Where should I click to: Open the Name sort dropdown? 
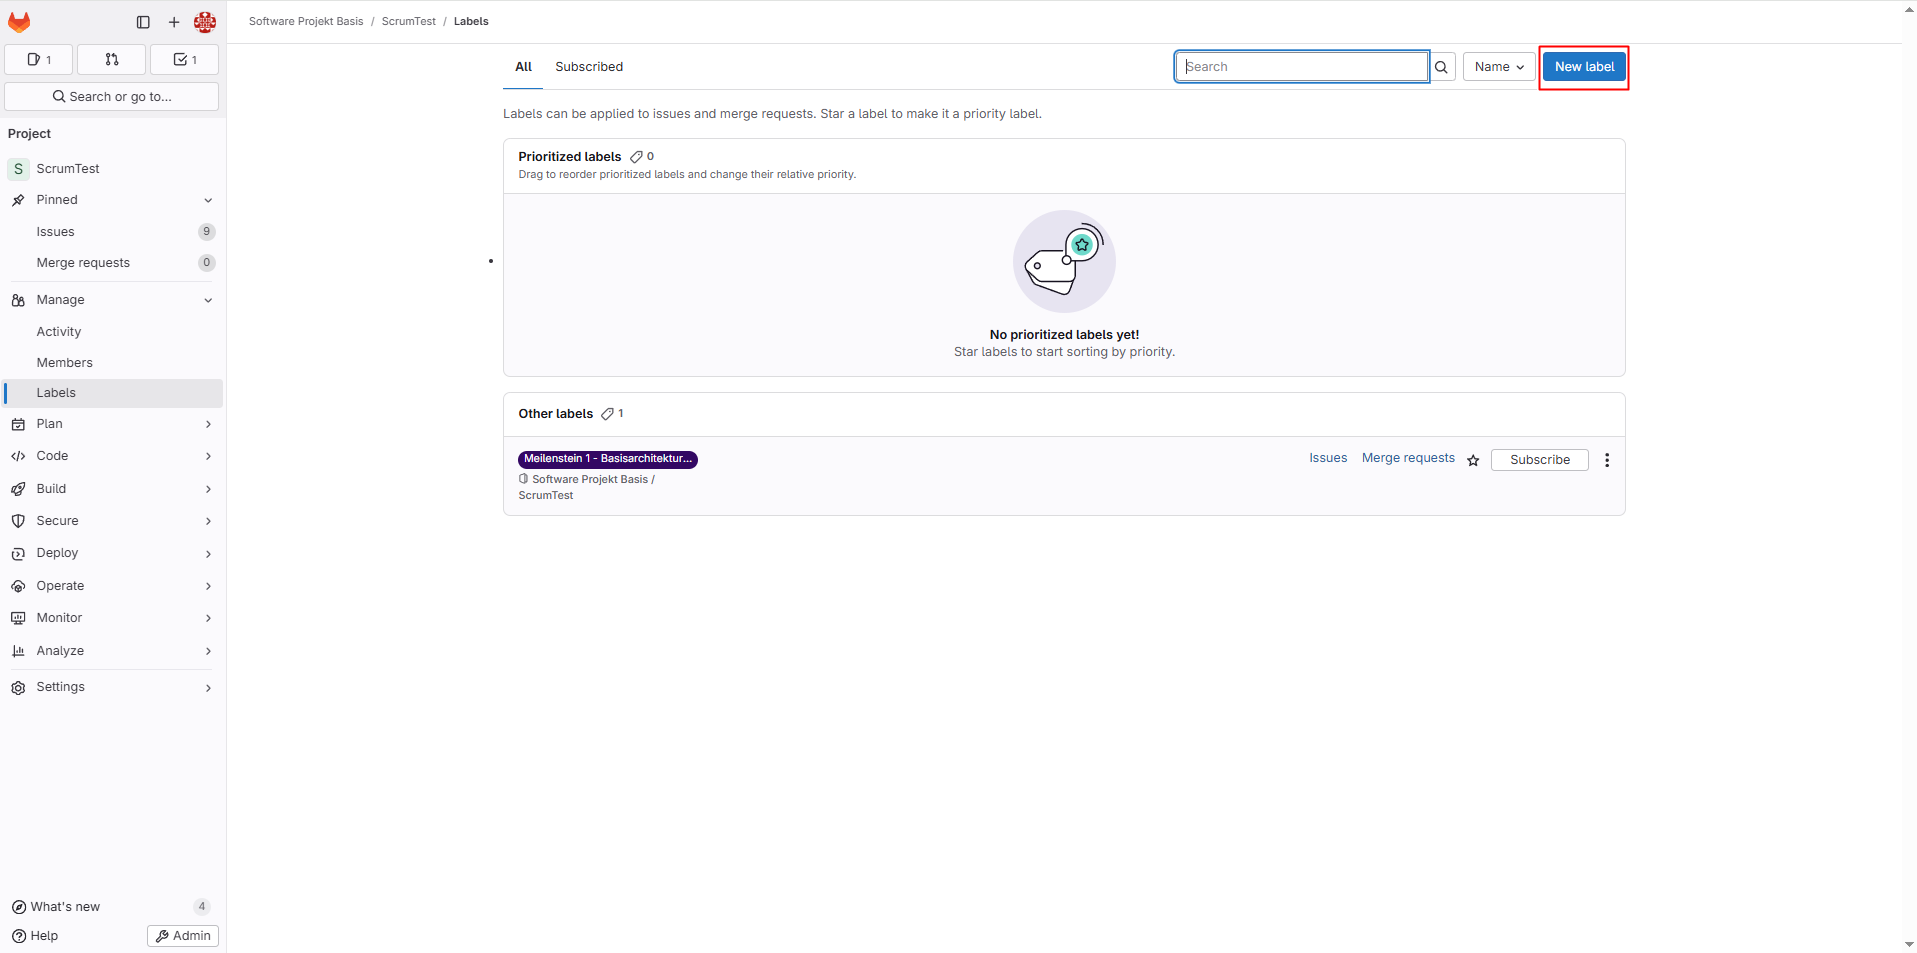point(1498,67)
